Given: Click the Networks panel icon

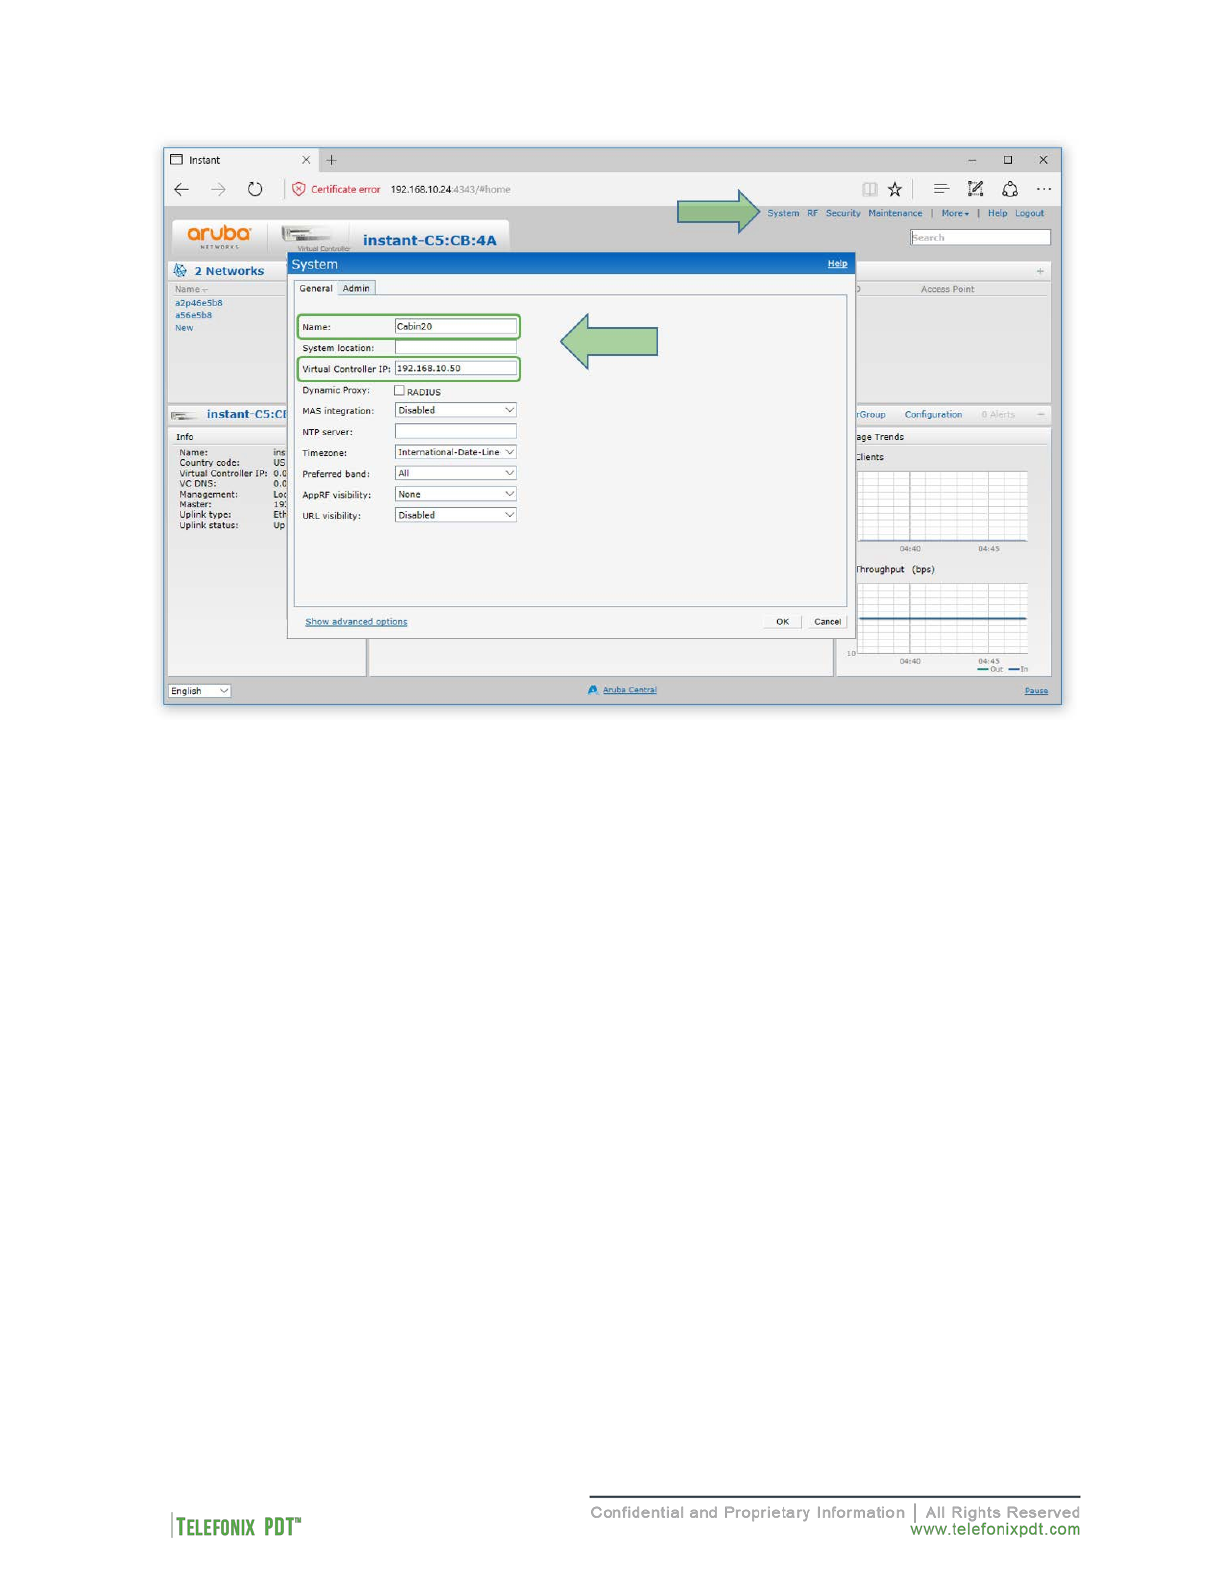Looking at the screenshot, I should click(x=180, y=271).
